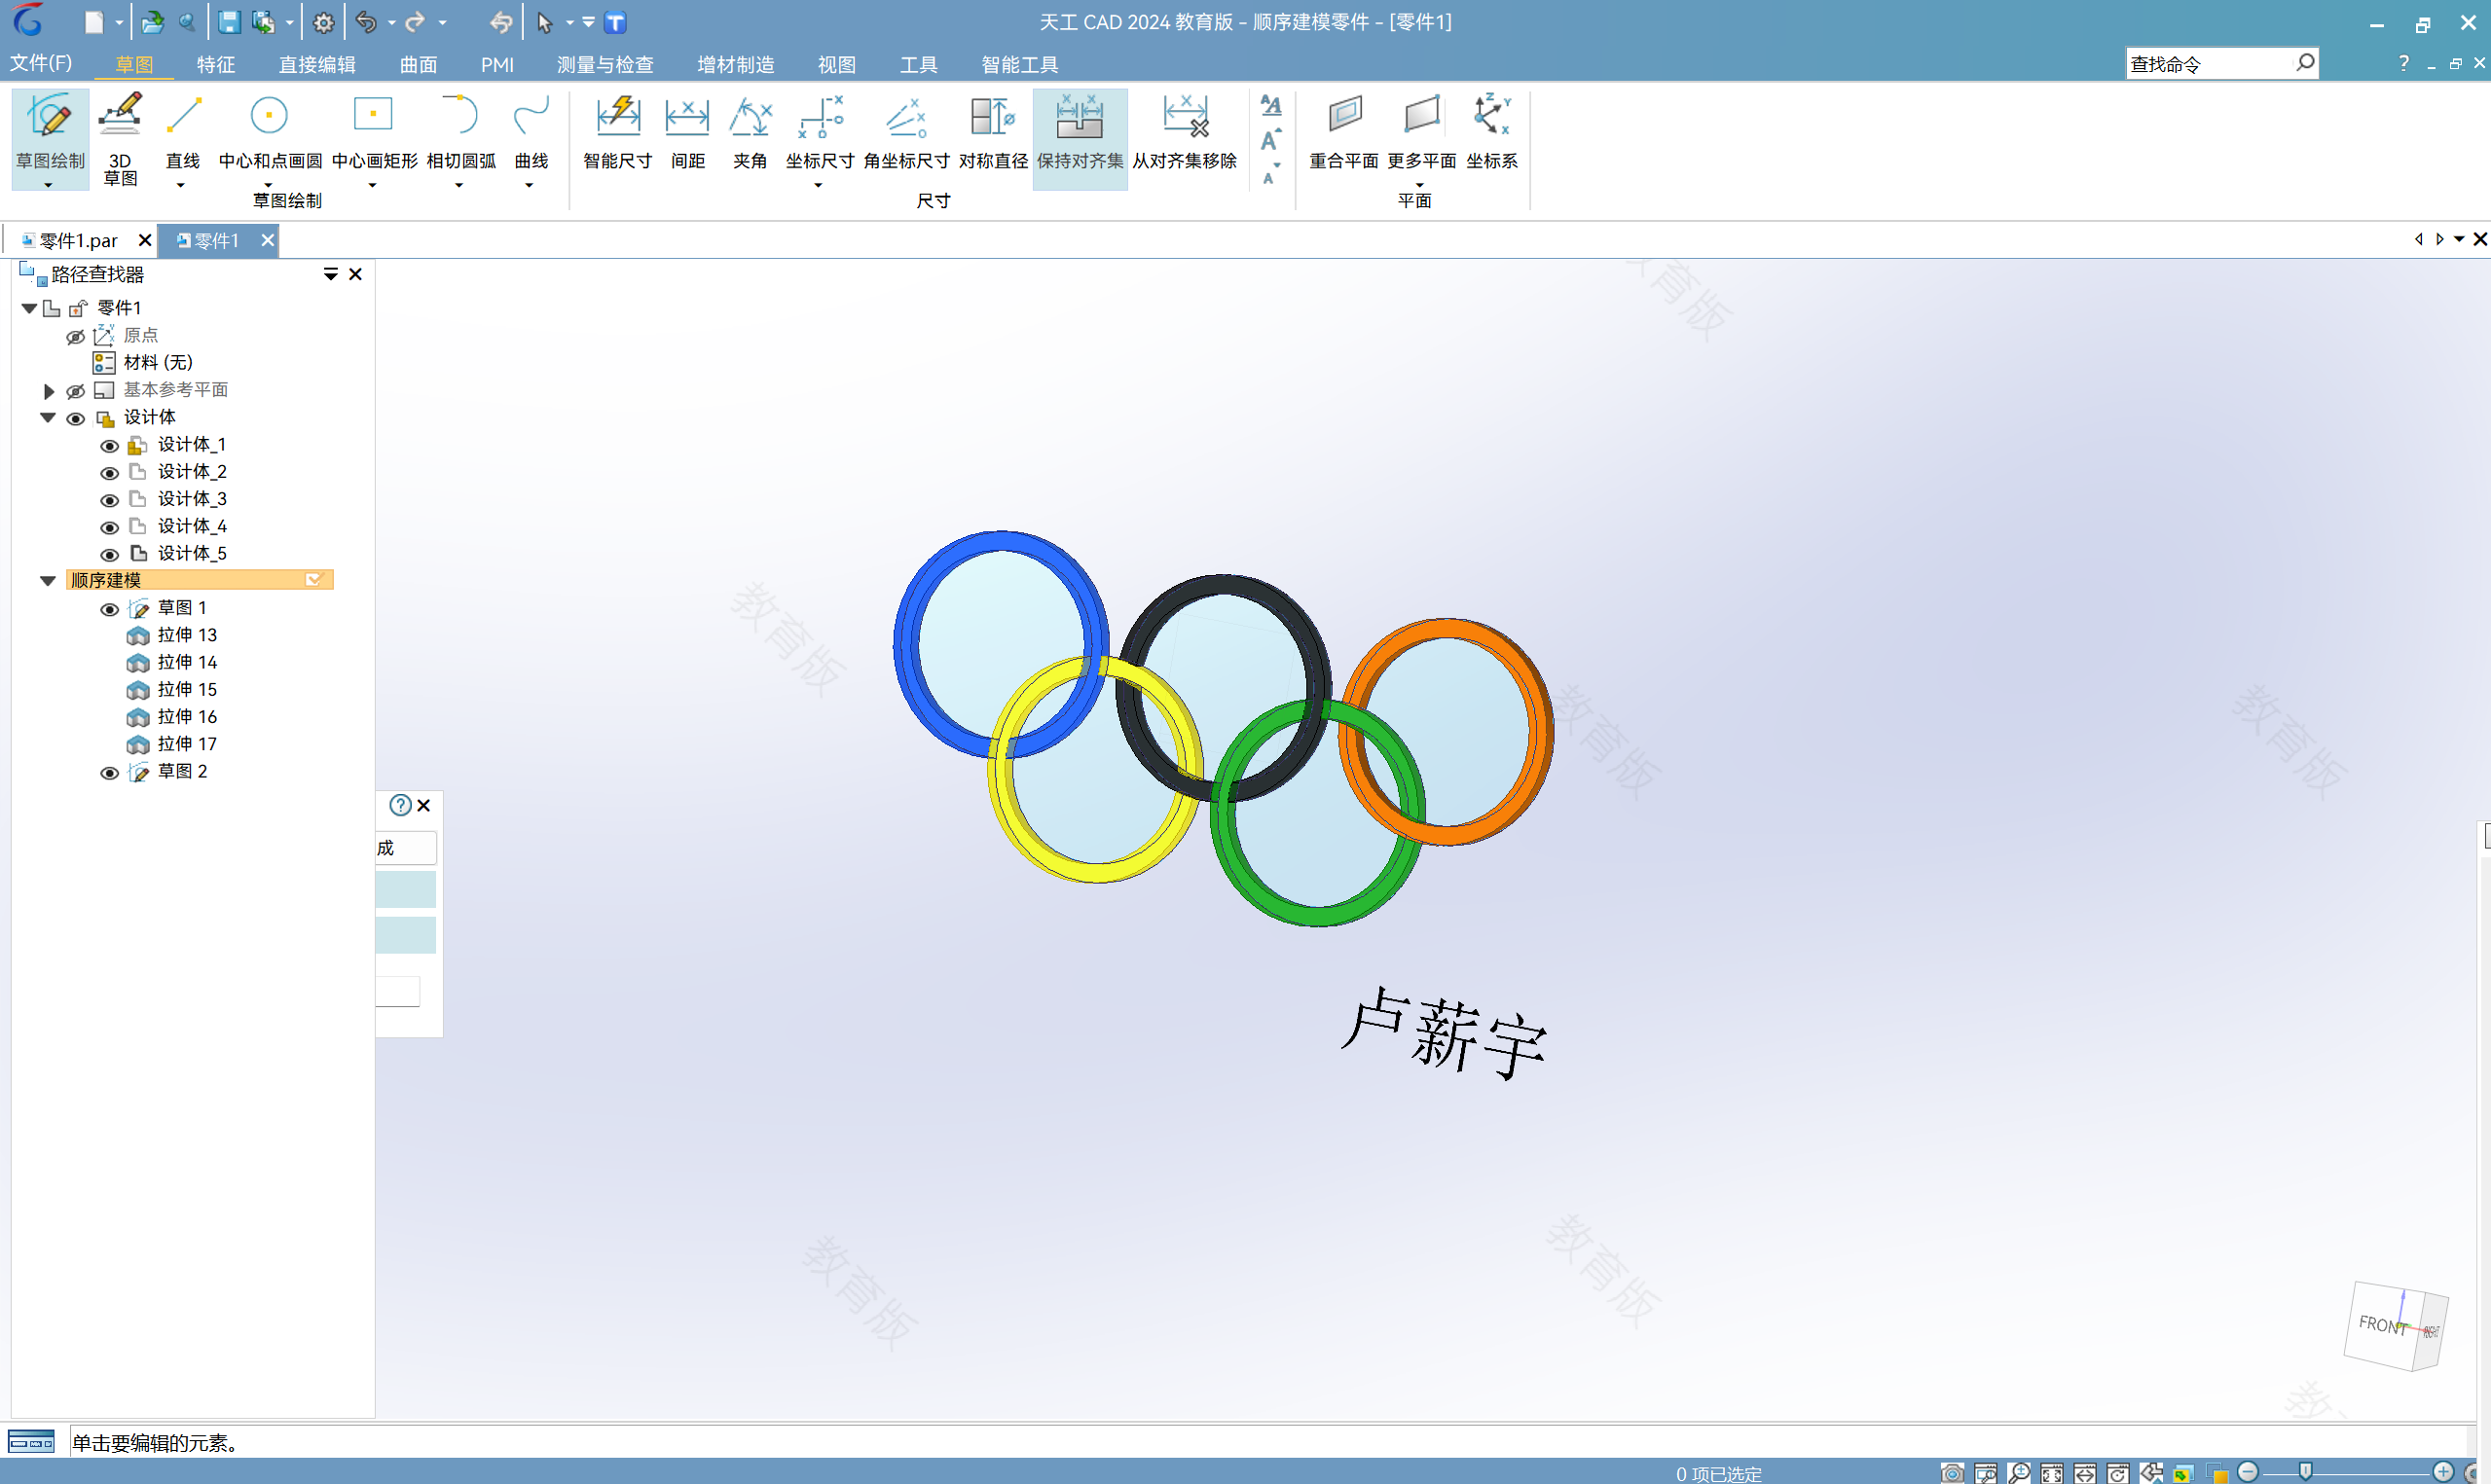Open the 更多平面 more planes tool

click(x=1421, y=134)
